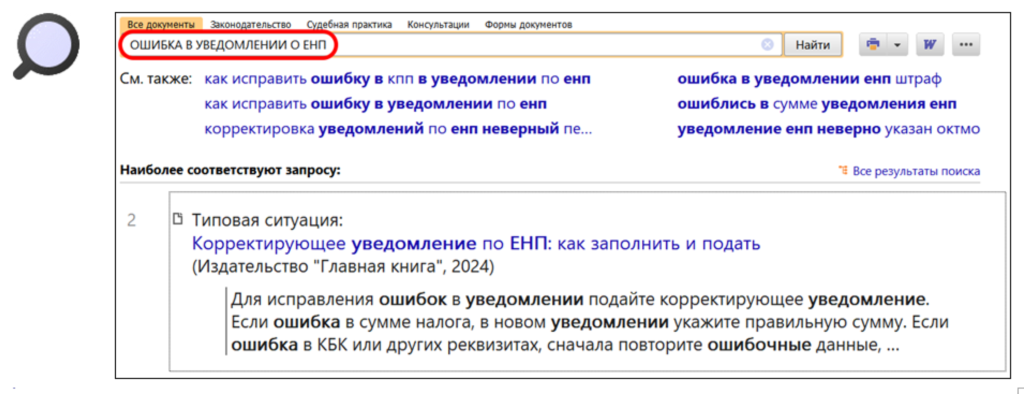The height and width of the screenshot is (394, 1024).
Task: Click the snippet text Для исправления ошибок в уведомлении
Action: [579, 300]
